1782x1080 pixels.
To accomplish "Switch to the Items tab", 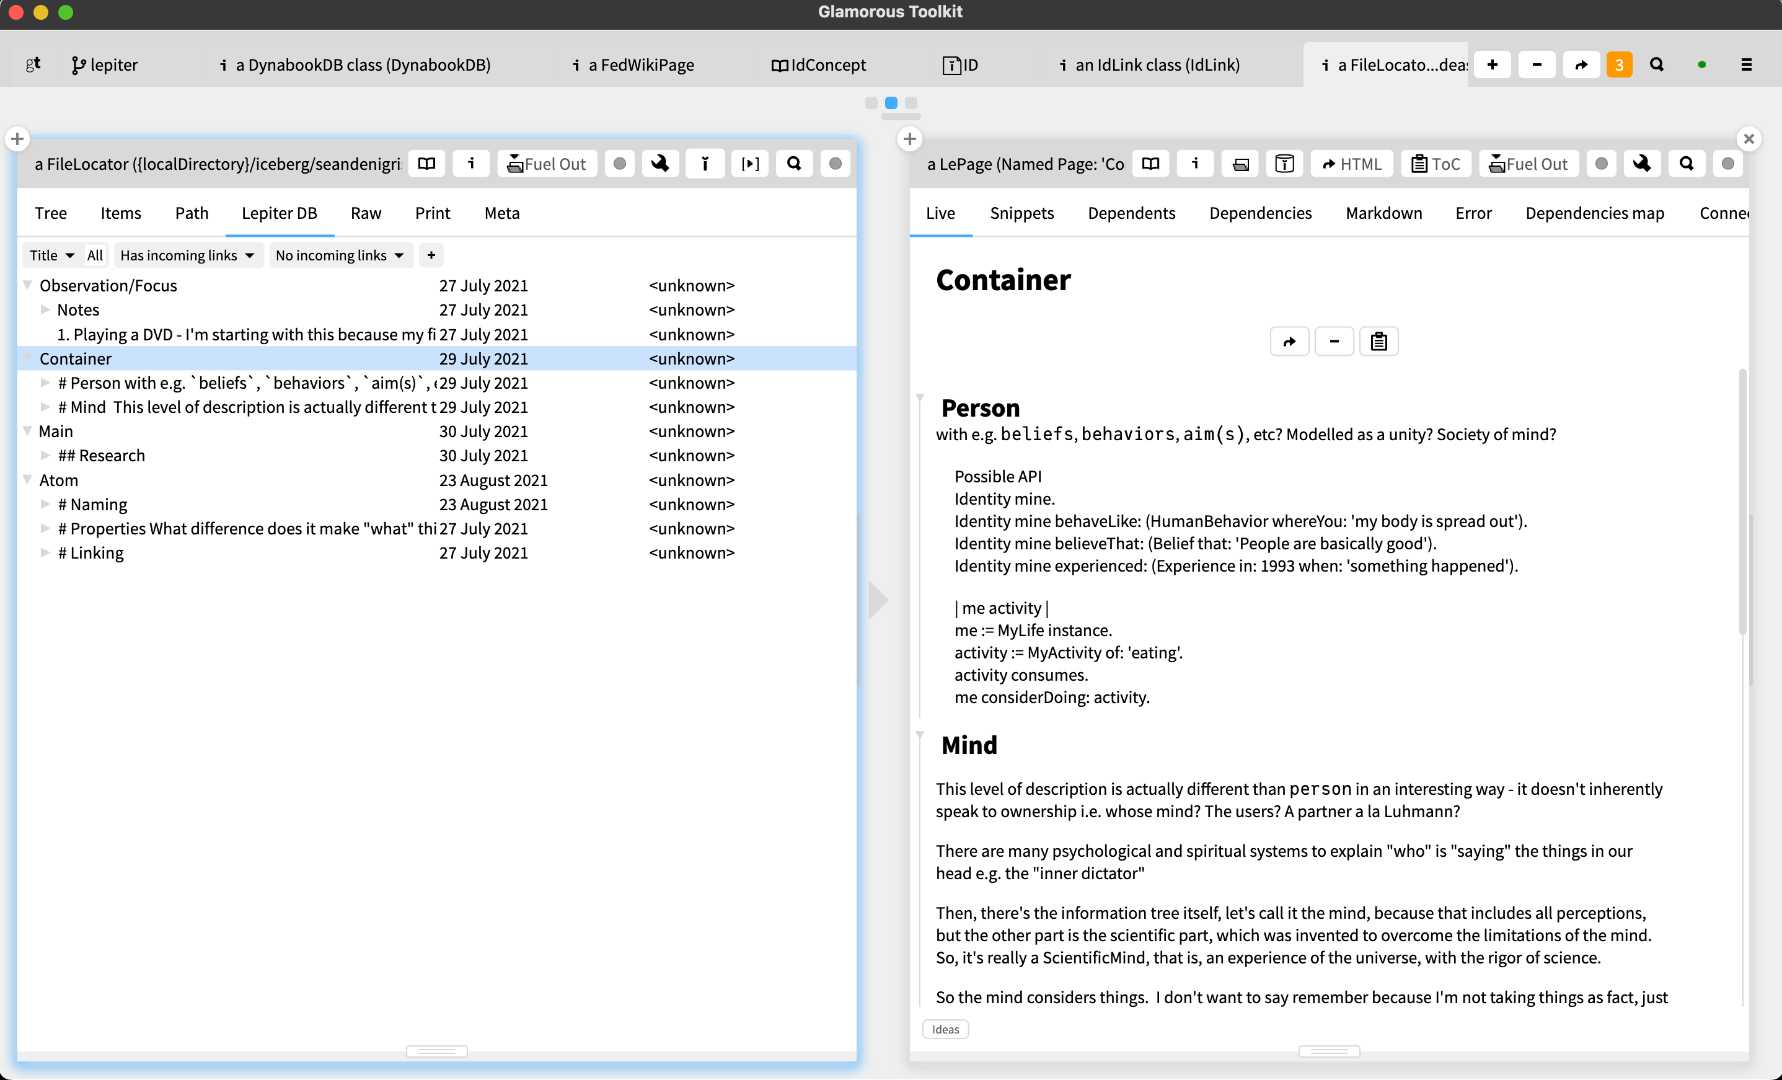I will coord(121,213).
